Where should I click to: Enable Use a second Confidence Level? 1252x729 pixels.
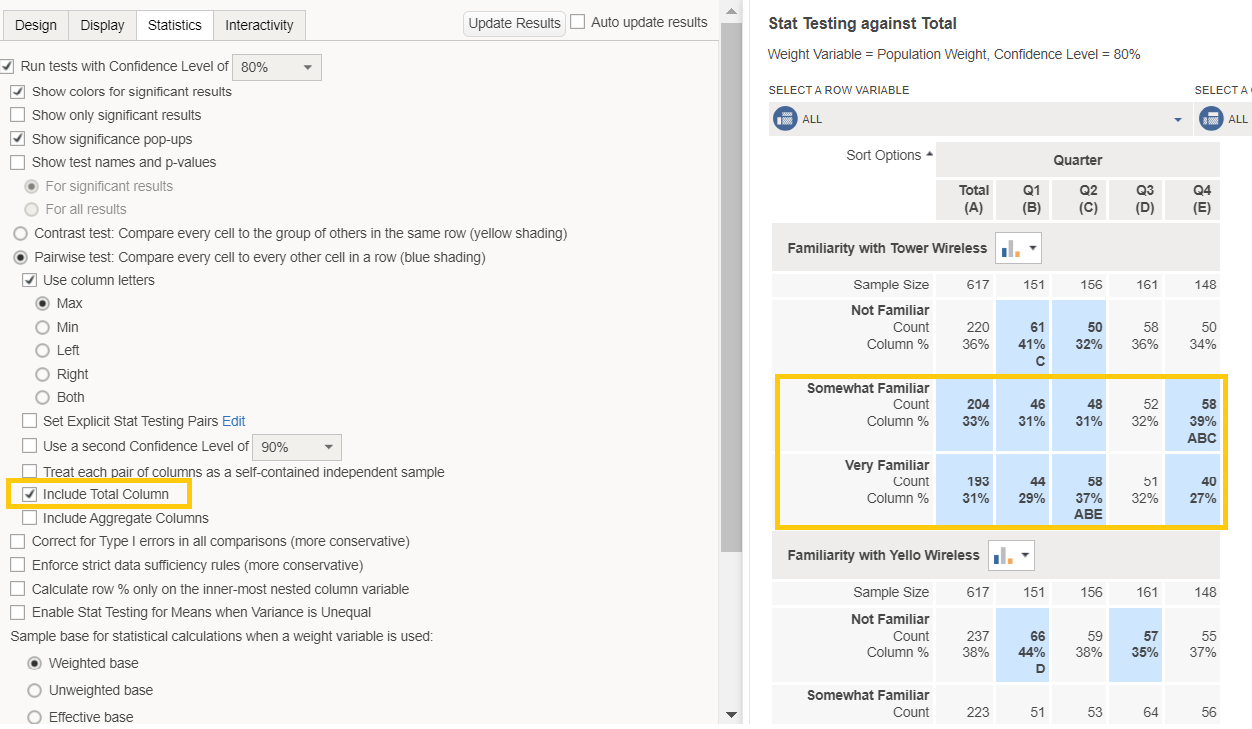(x=30, y=446)
